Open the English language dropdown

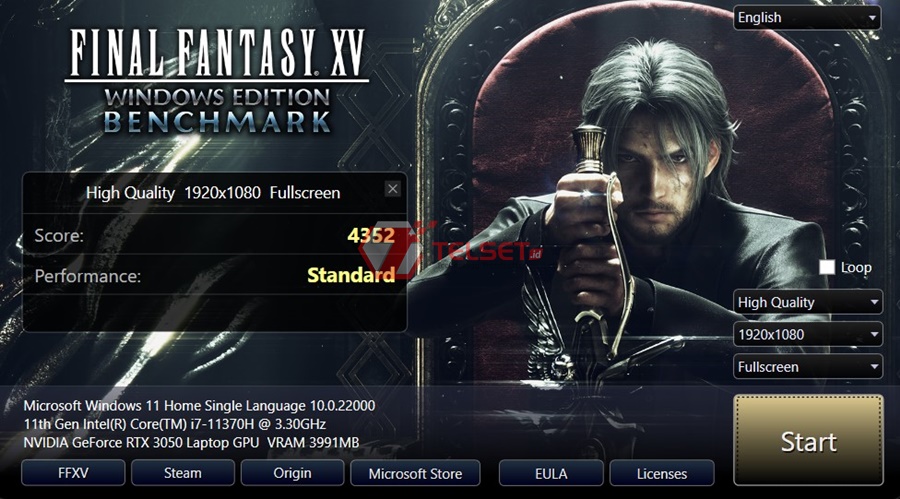(x=807, y=18)
